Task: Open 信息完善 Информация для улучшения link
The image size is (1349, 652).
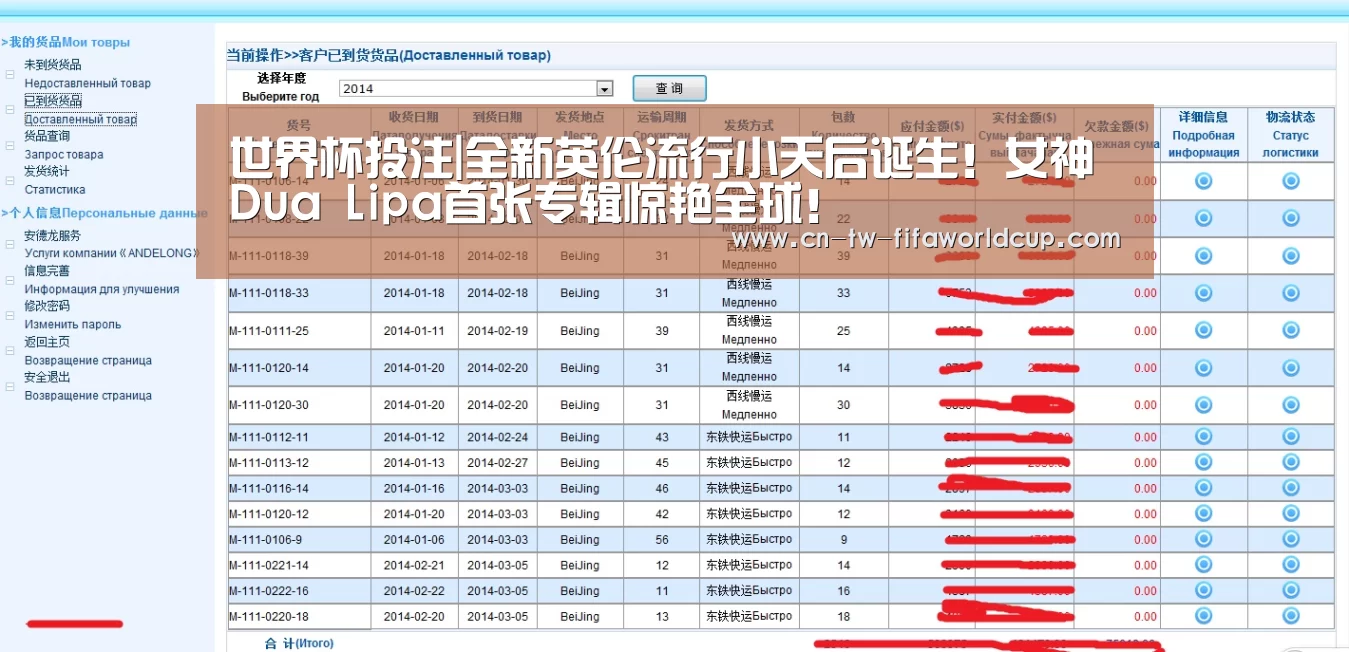Action: click(x=102, y=280)
